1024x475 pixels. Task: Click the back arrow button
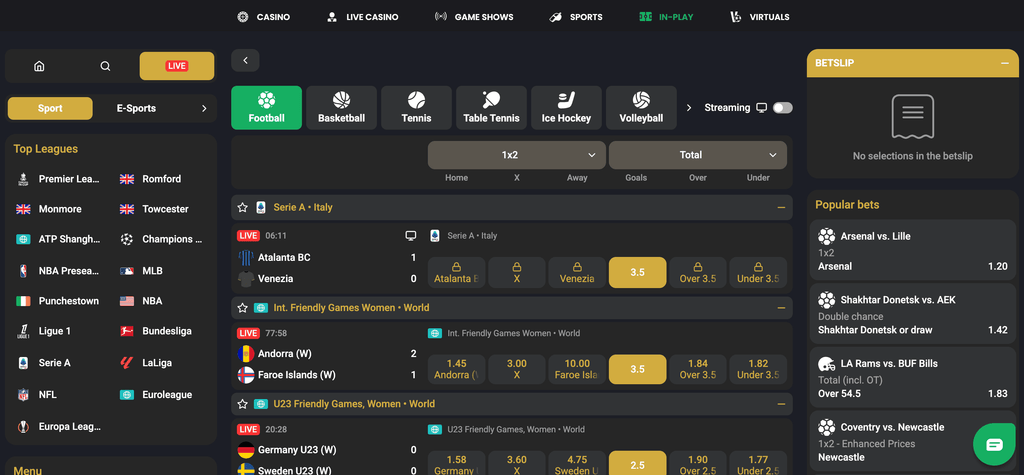245,60
